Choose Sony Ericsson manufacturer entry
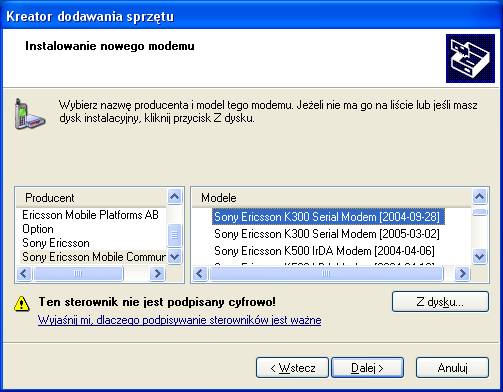 56,243
